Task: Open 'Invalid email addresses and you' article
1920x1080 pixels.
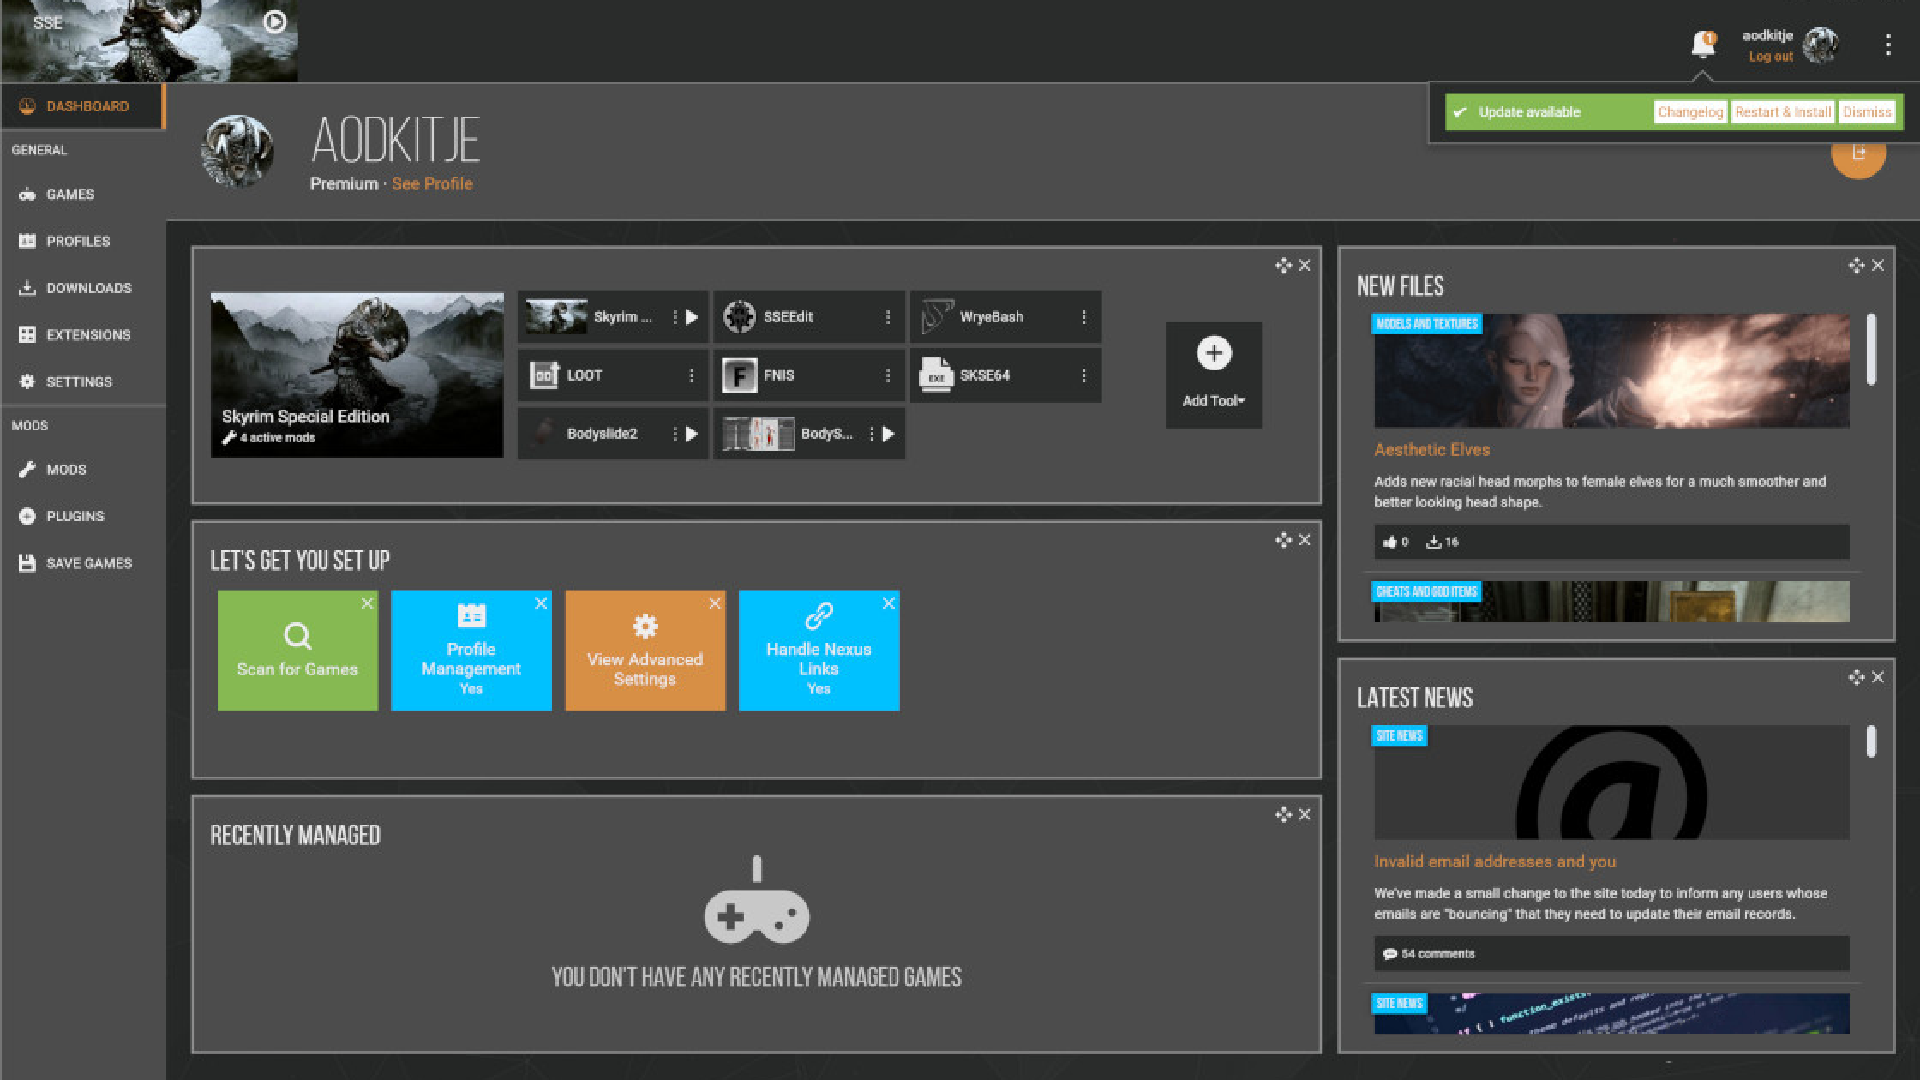Action: (1494, 861)
